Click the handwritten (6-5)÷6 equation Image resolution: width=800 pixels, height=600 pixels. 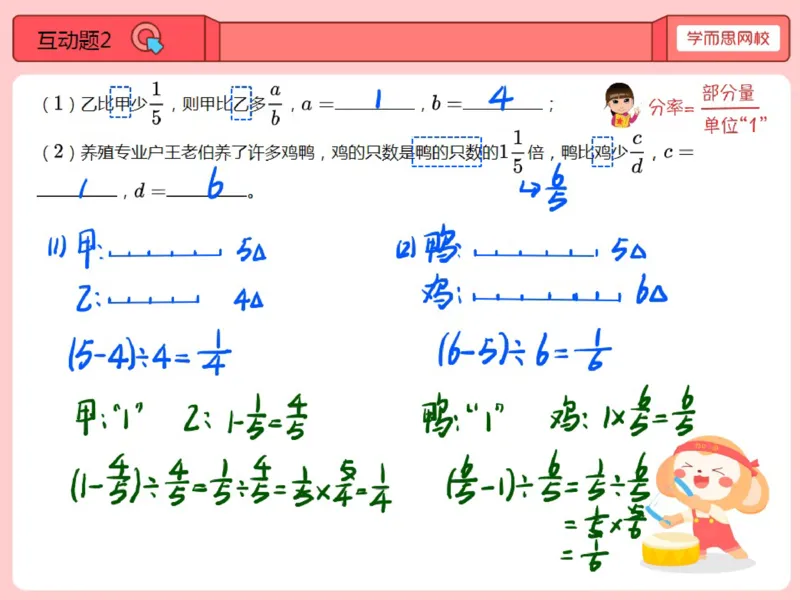pyautogui.click(x=524, y=349)
